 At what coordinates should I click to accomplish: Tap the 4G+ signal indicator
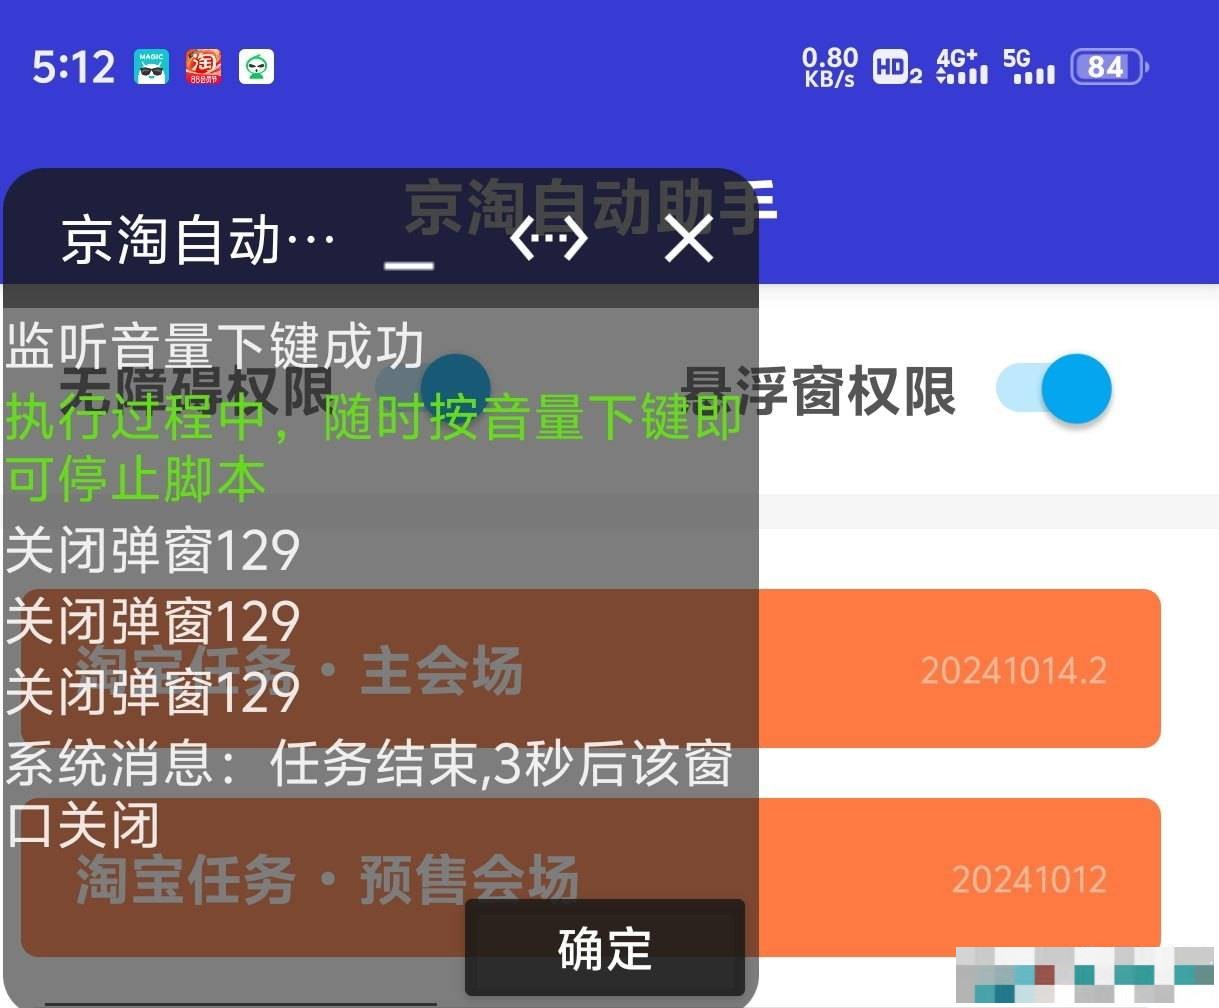961,67
